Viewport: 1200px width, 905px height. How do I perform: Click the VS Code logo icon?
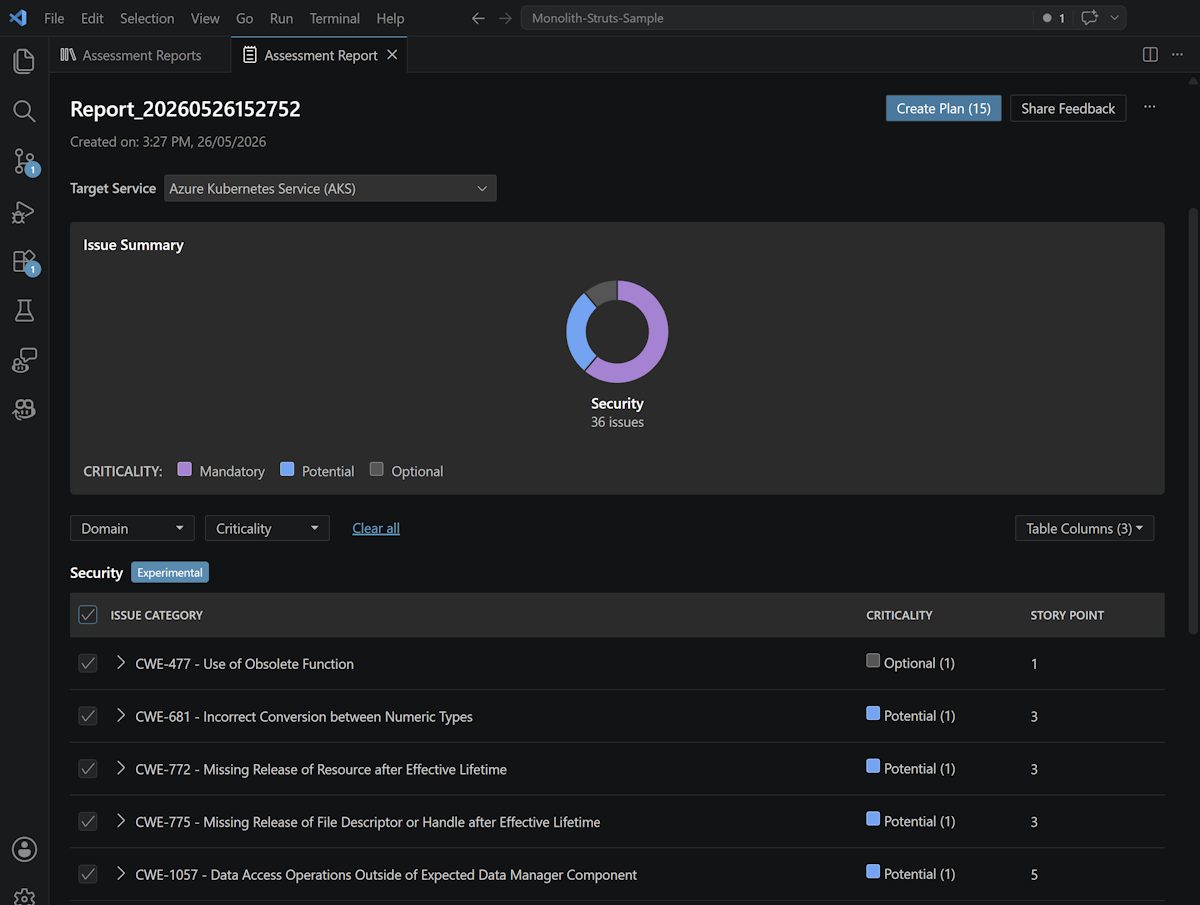pos(17,18)
